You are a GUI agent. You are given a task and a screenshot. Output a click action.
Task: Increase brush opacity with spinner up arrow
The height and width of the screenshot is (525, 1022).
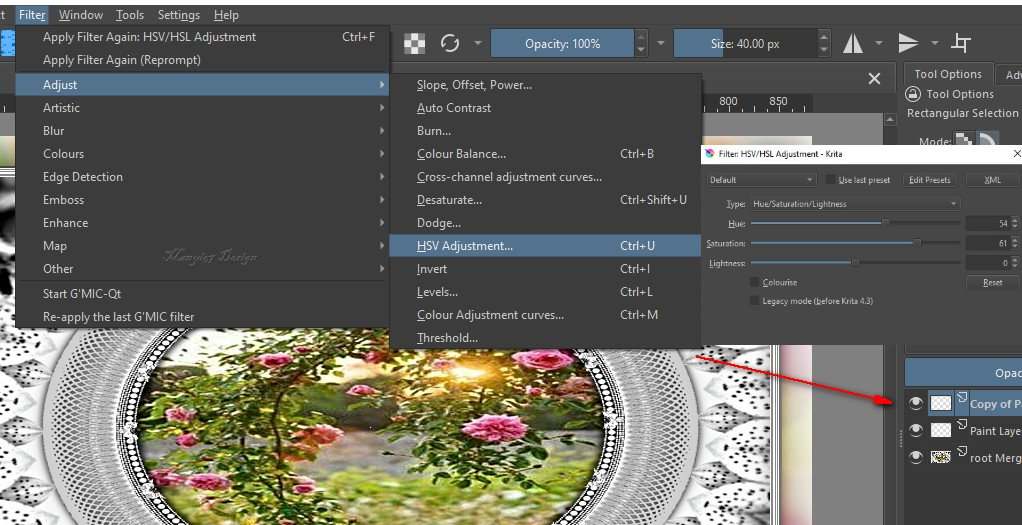click(641, 37)
